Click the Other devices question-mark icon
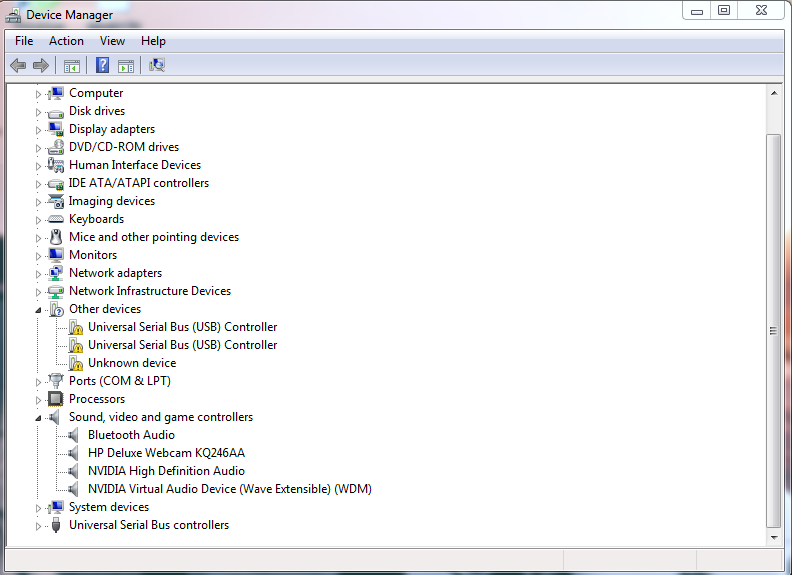792x575 pixels. (x=56, y=309)
